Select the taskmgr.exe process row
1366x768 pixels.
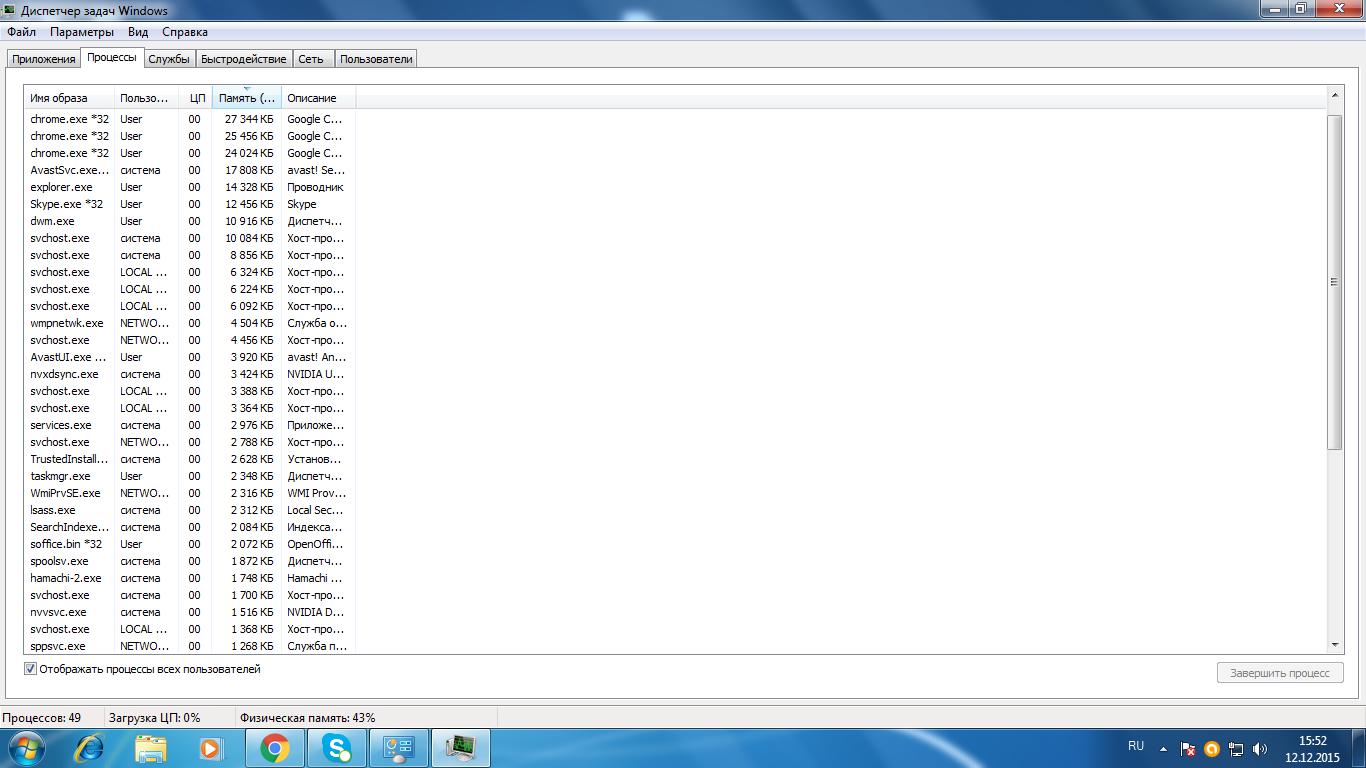[190, 476]
